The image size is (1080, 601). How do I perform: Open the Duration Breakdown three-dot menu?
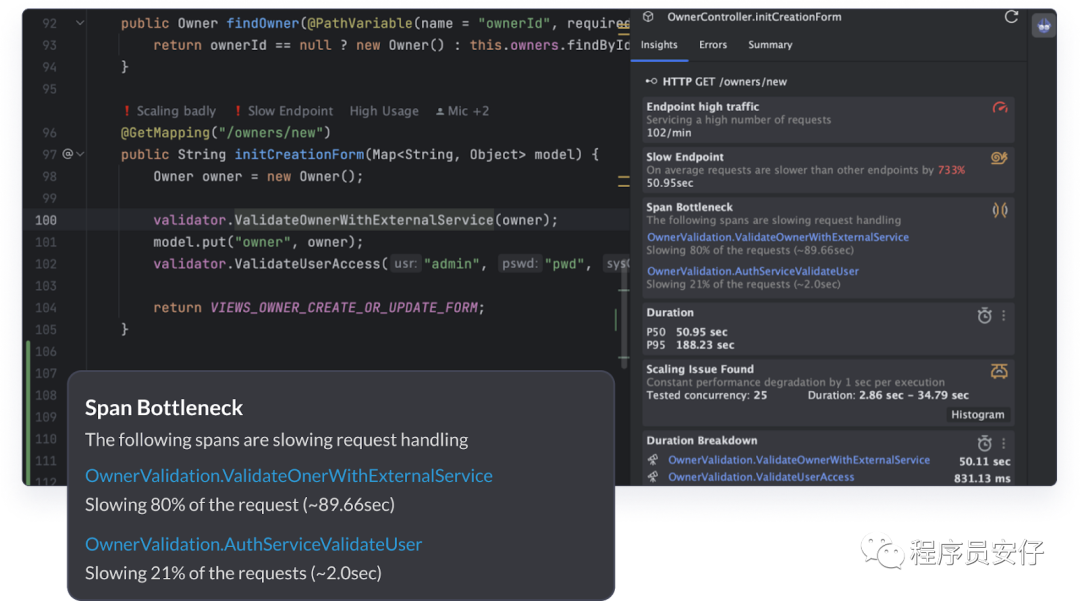(1004, 443)
